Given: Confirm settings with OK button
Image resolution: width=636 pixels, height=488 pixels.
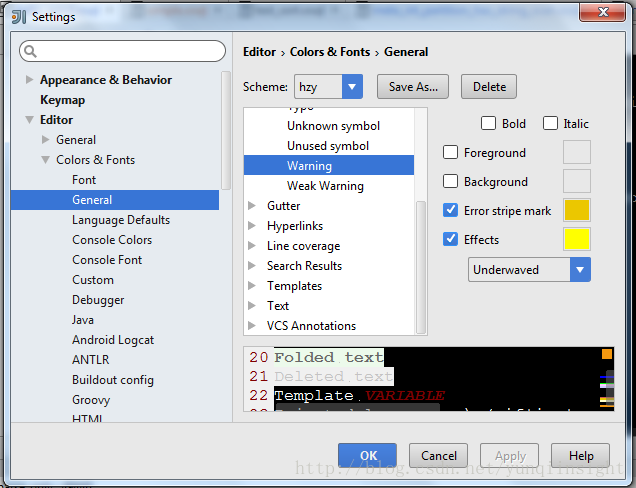Looking at the screenshot, I should point(367,456).
